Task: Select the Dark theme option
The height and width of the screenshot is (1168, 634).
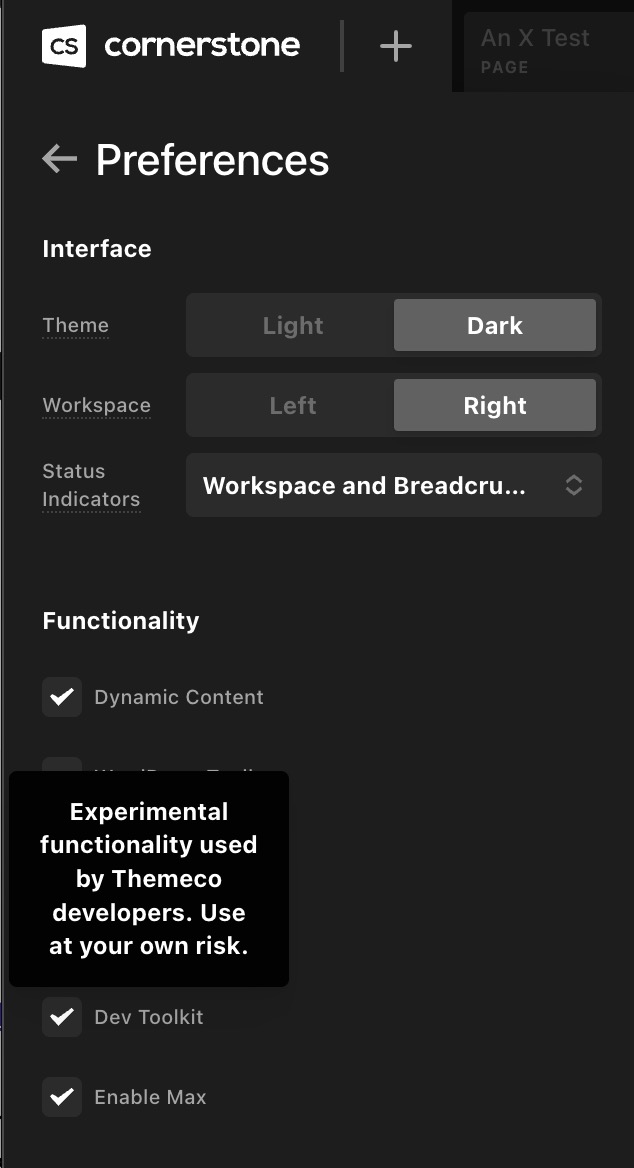Action: (495, 326)
